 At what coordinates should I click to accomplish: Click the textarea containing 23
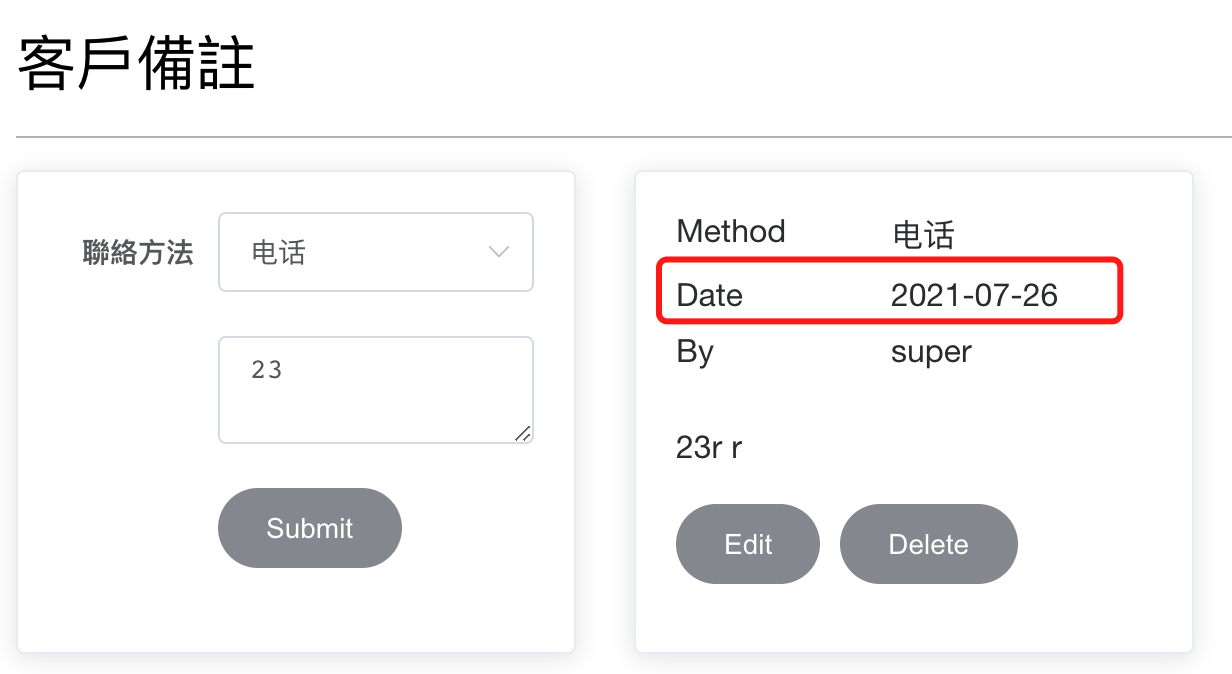(x=375, y=390)
